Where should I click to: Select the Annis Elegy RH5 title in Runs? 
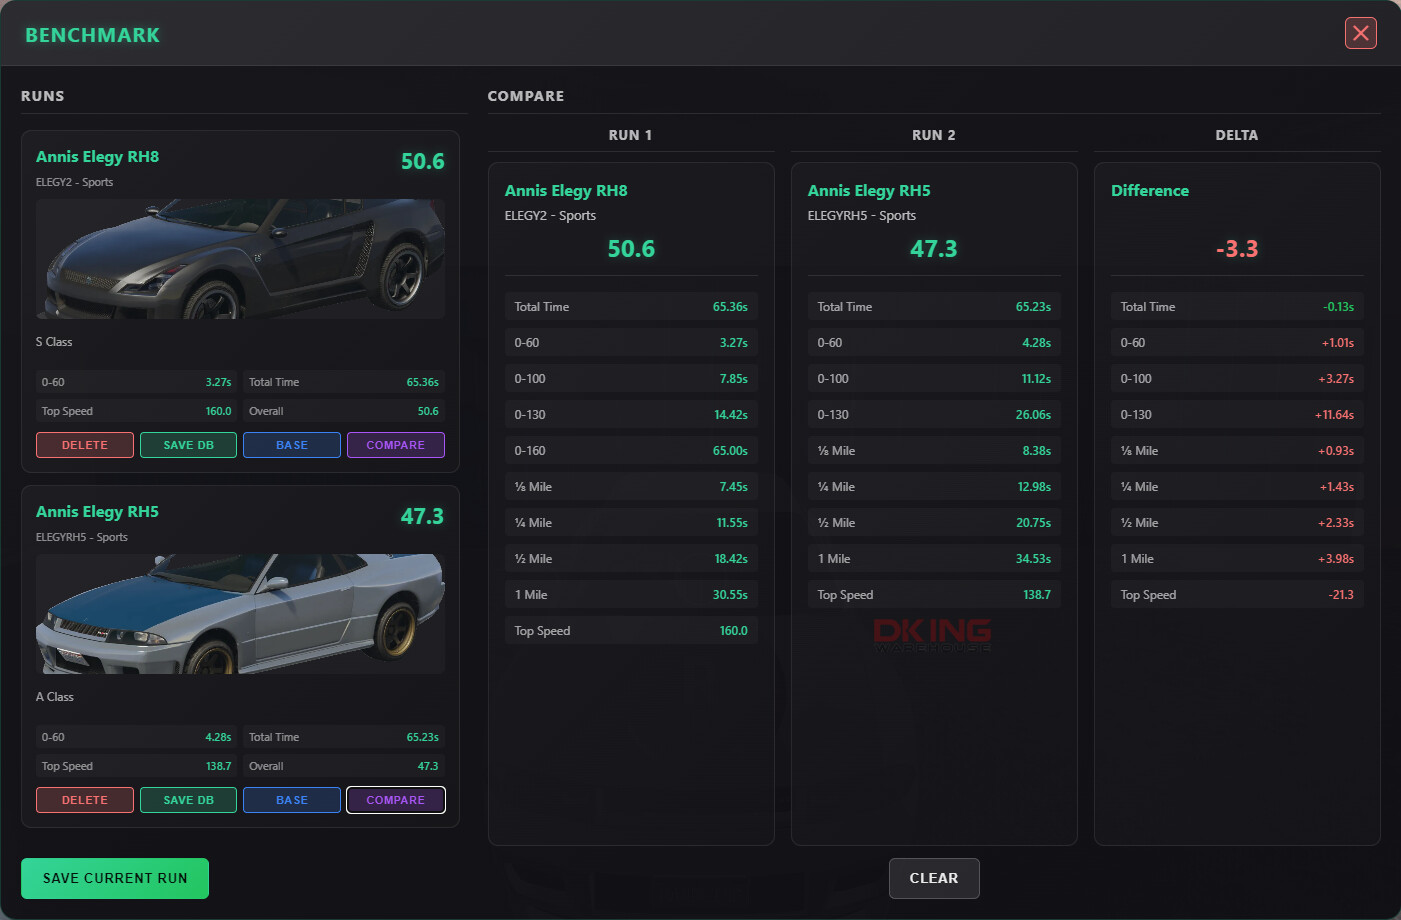coord(97,511)
